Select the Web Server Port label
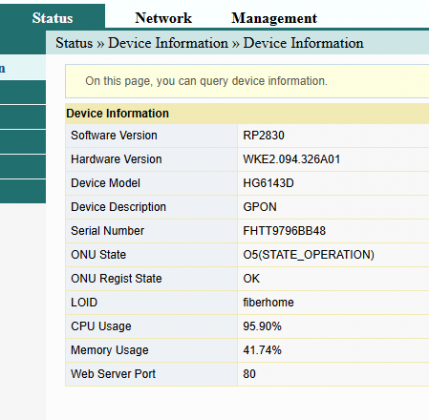The image size is (429, 420). tap(113, 374)
